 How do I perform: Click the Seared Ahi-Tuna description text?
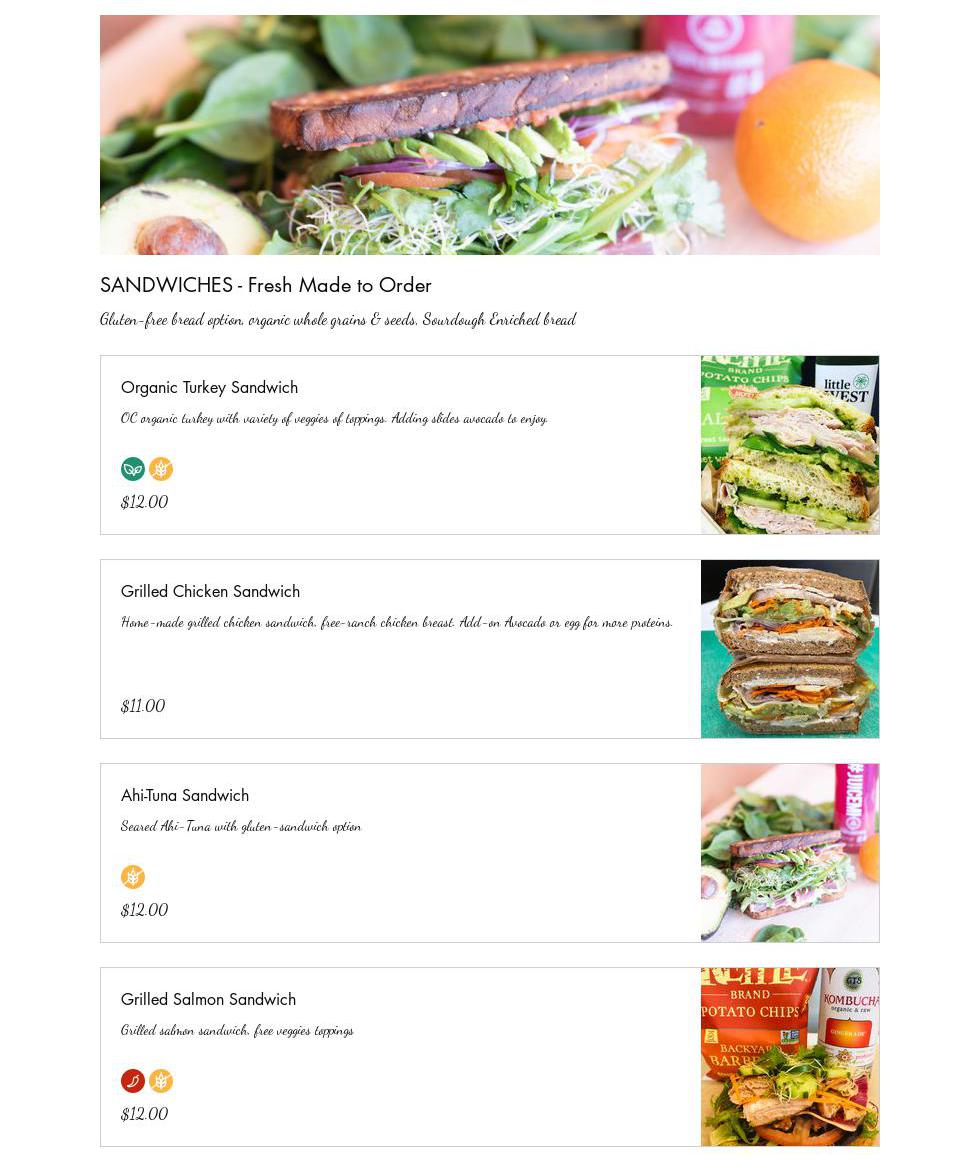coord(241,826)
